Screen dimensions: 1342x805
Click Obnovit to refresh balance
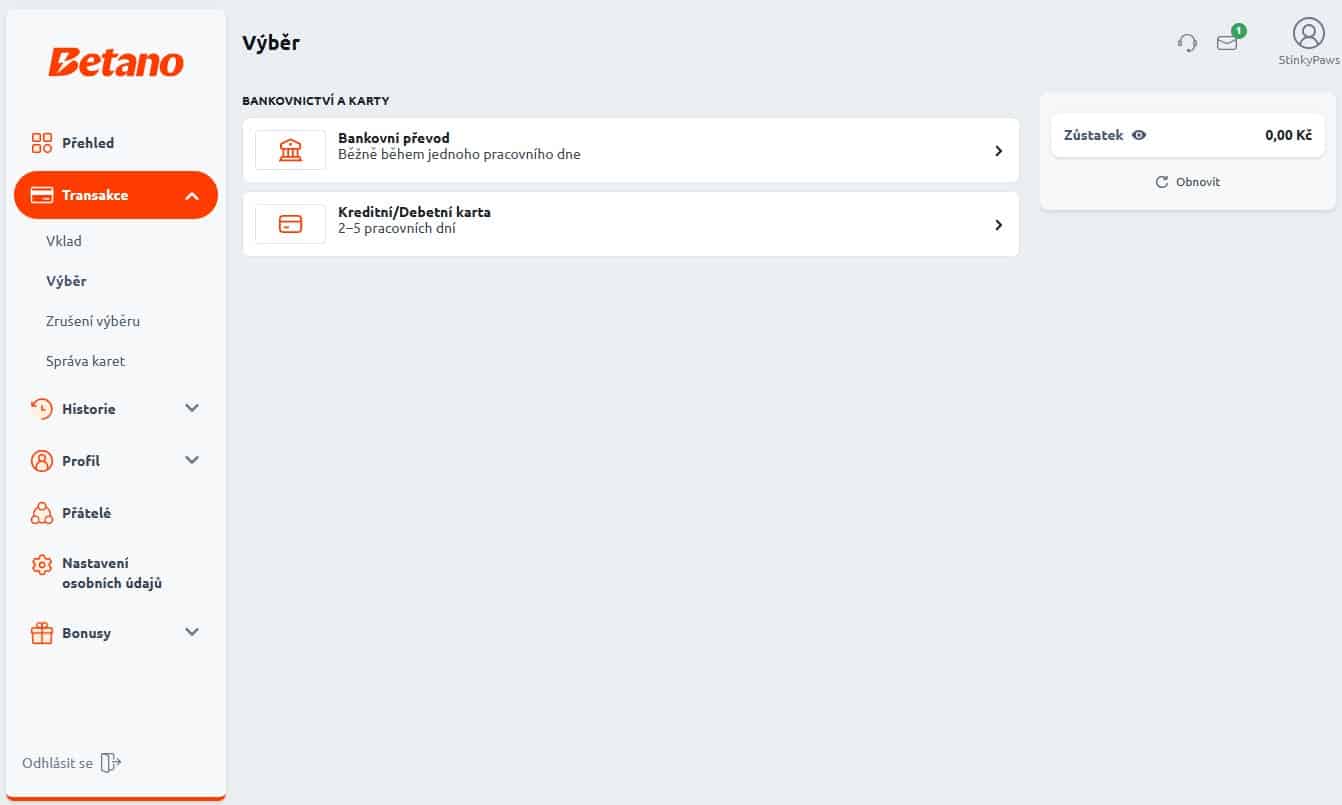click(1188, 182)
